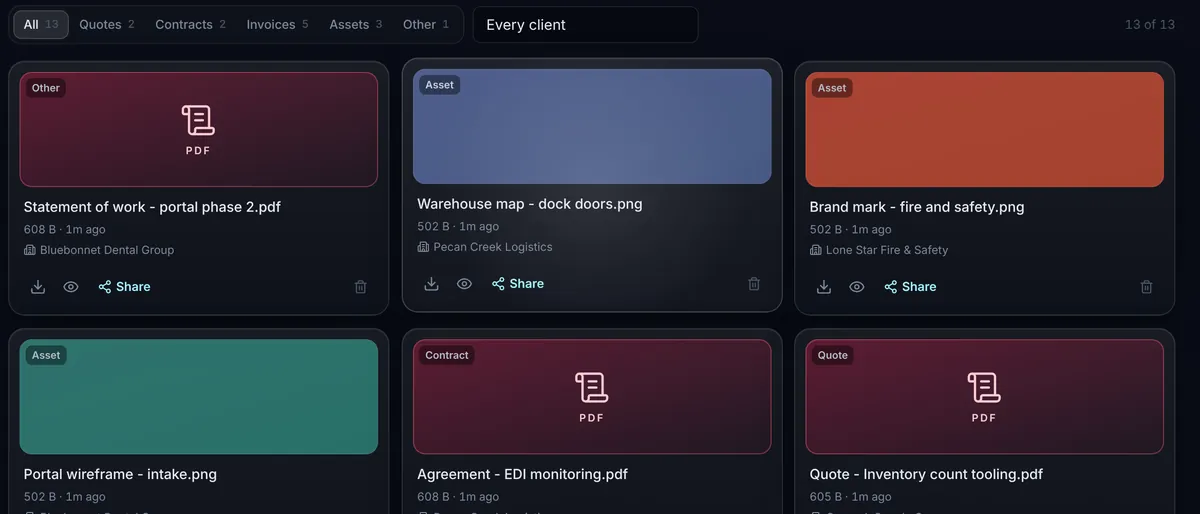Viewport: 1200px width, 514px height.
Task: Delete Statement of work - portal phase 2.pdf
Action: pos(361,287)
